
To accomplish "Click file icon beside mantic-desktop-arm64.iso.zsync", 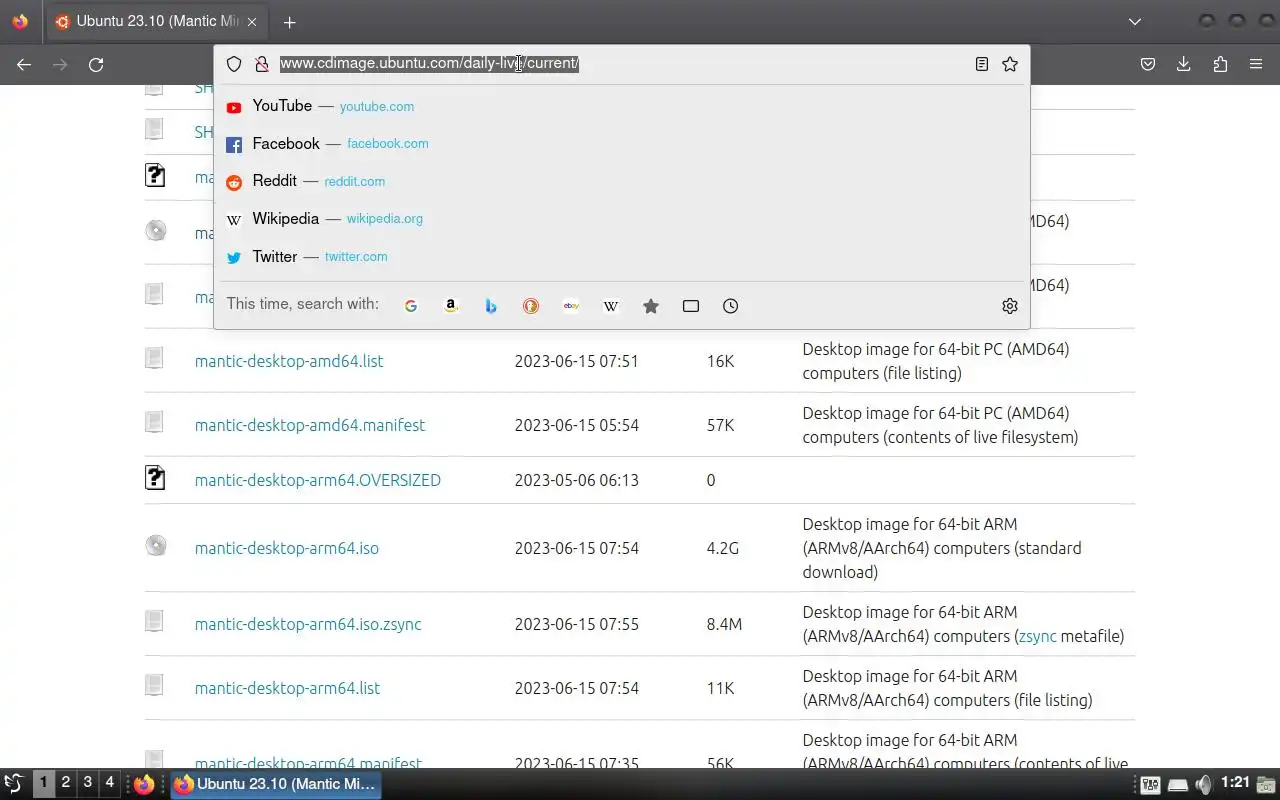I will [x=154, y=621].
